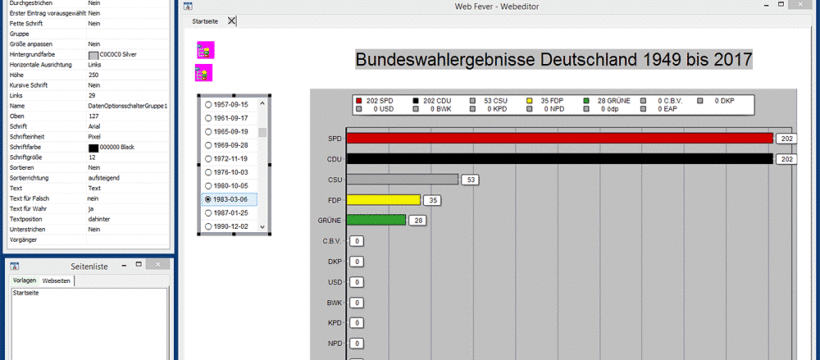
Task: Click the black CDU bar in chart
Action: point(560,159)
